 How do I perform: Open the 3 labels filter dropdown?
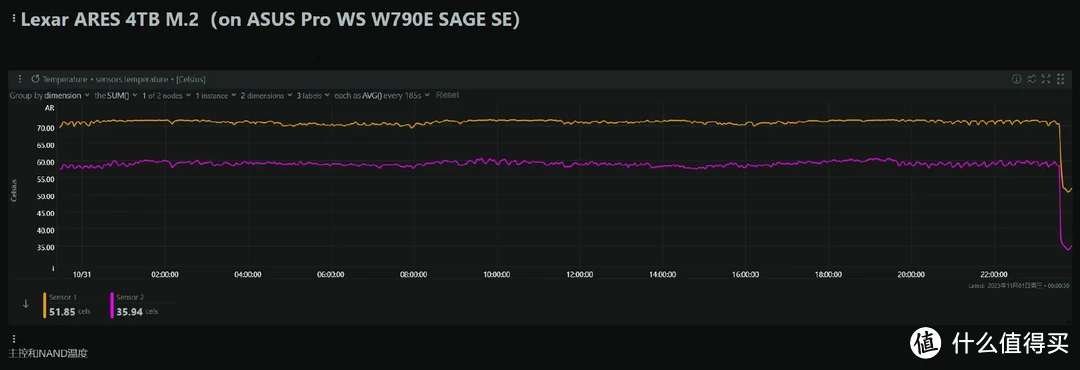coord(313,95)
